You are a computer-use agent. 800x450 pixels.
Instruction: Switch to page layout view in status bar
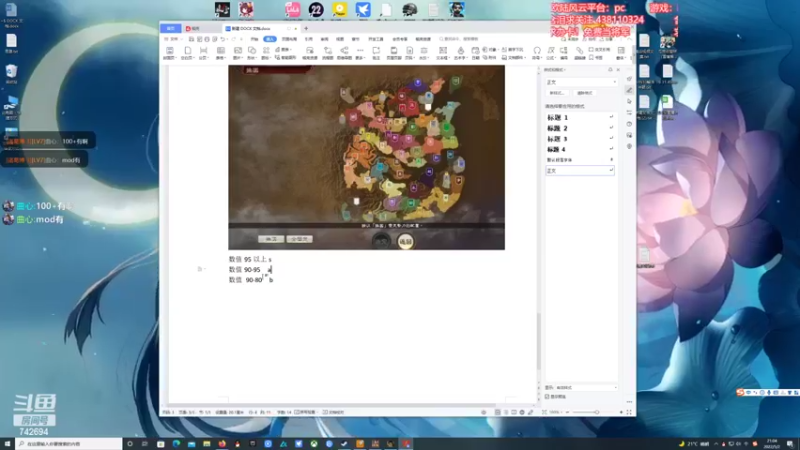pyautogui.click(x=497, y=412)
